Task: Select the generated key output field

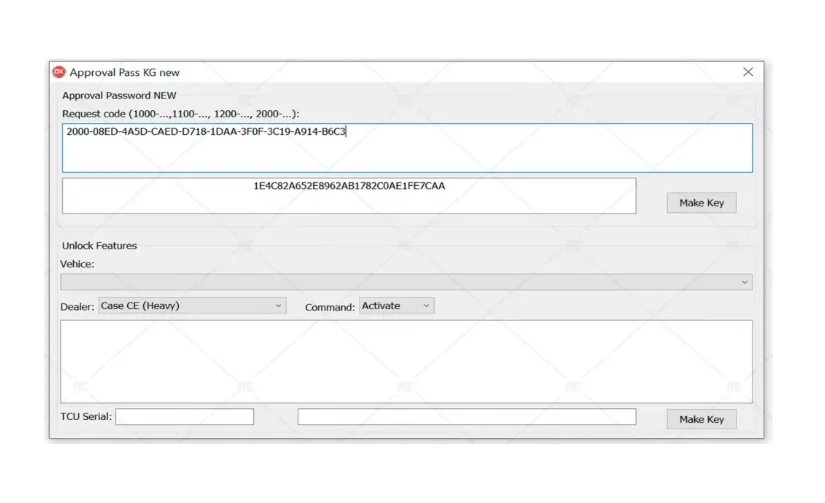Action: [349, 196]
